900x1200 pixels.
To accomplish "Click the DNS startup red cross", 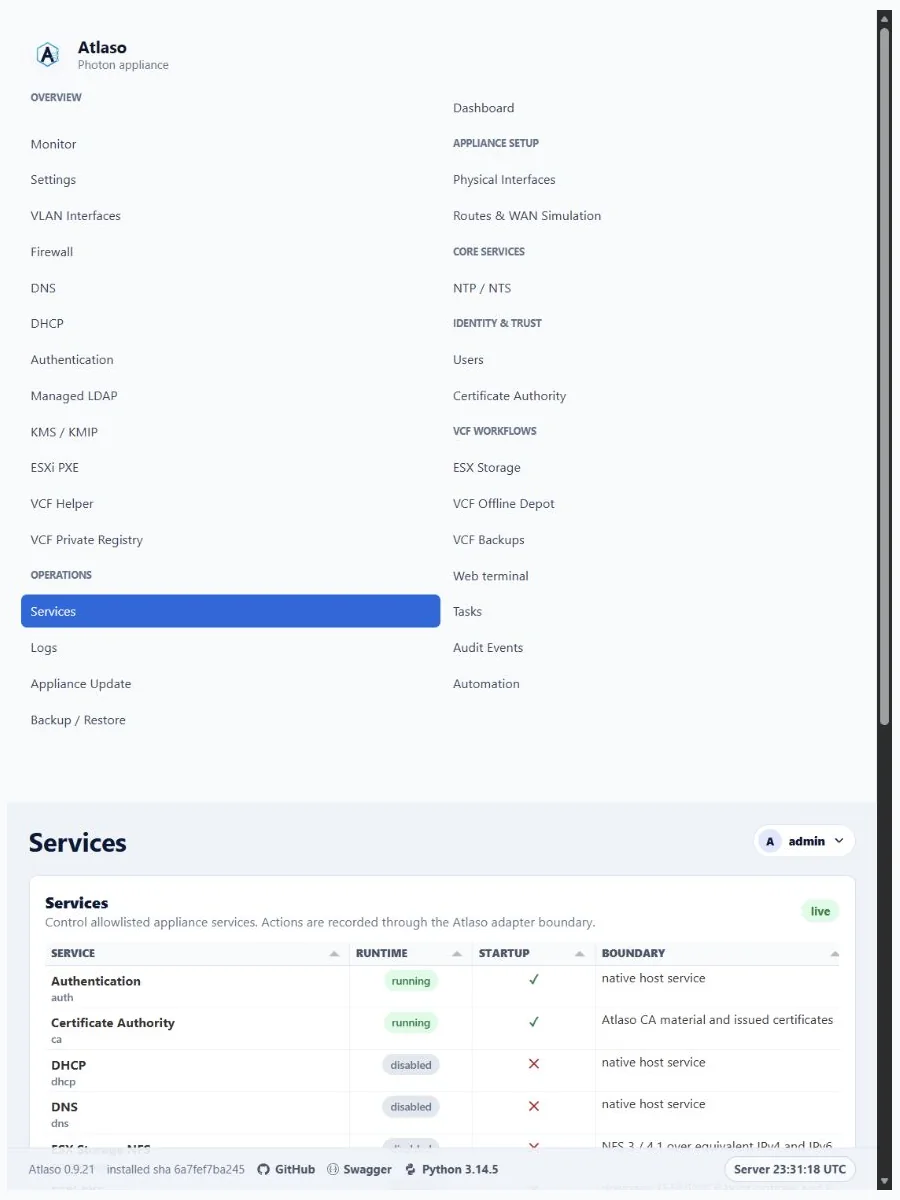I will tap(534, 1106).
